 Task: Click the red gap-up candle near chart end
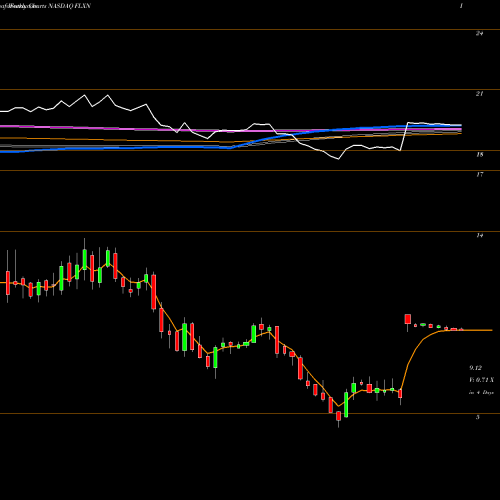point(408,319)
